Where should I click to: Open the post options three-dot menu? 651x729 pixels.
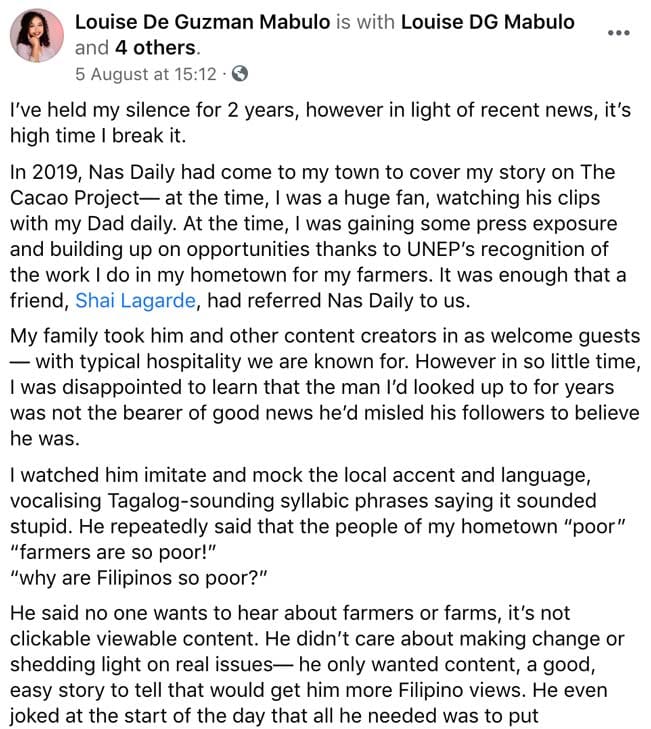click(x=619, y=33)
